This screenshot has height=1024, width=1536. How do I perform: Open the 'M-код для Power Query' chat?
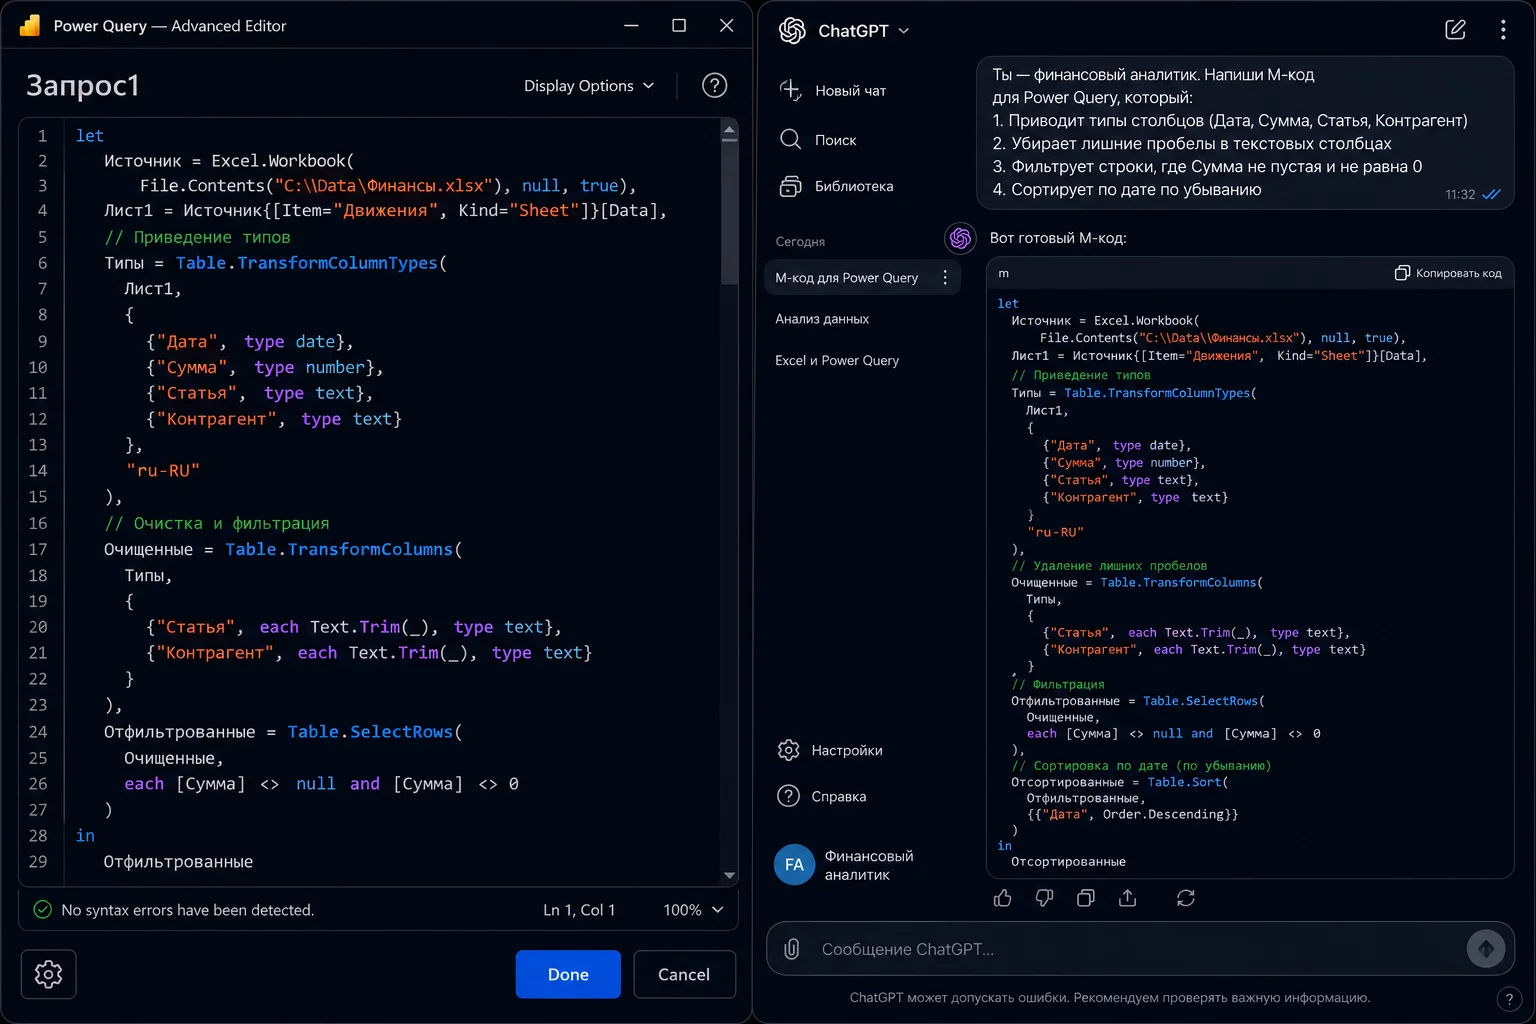point(847,278)
